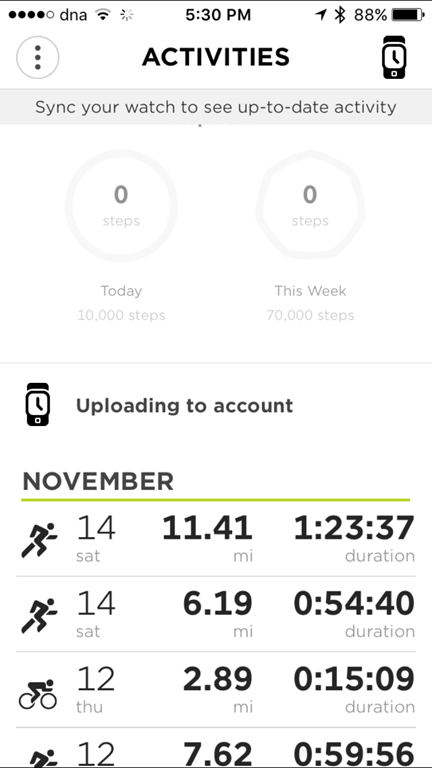Tap the NOVEMBER month header
Viewport: 432px width, 768px height.
pos(98,482)
